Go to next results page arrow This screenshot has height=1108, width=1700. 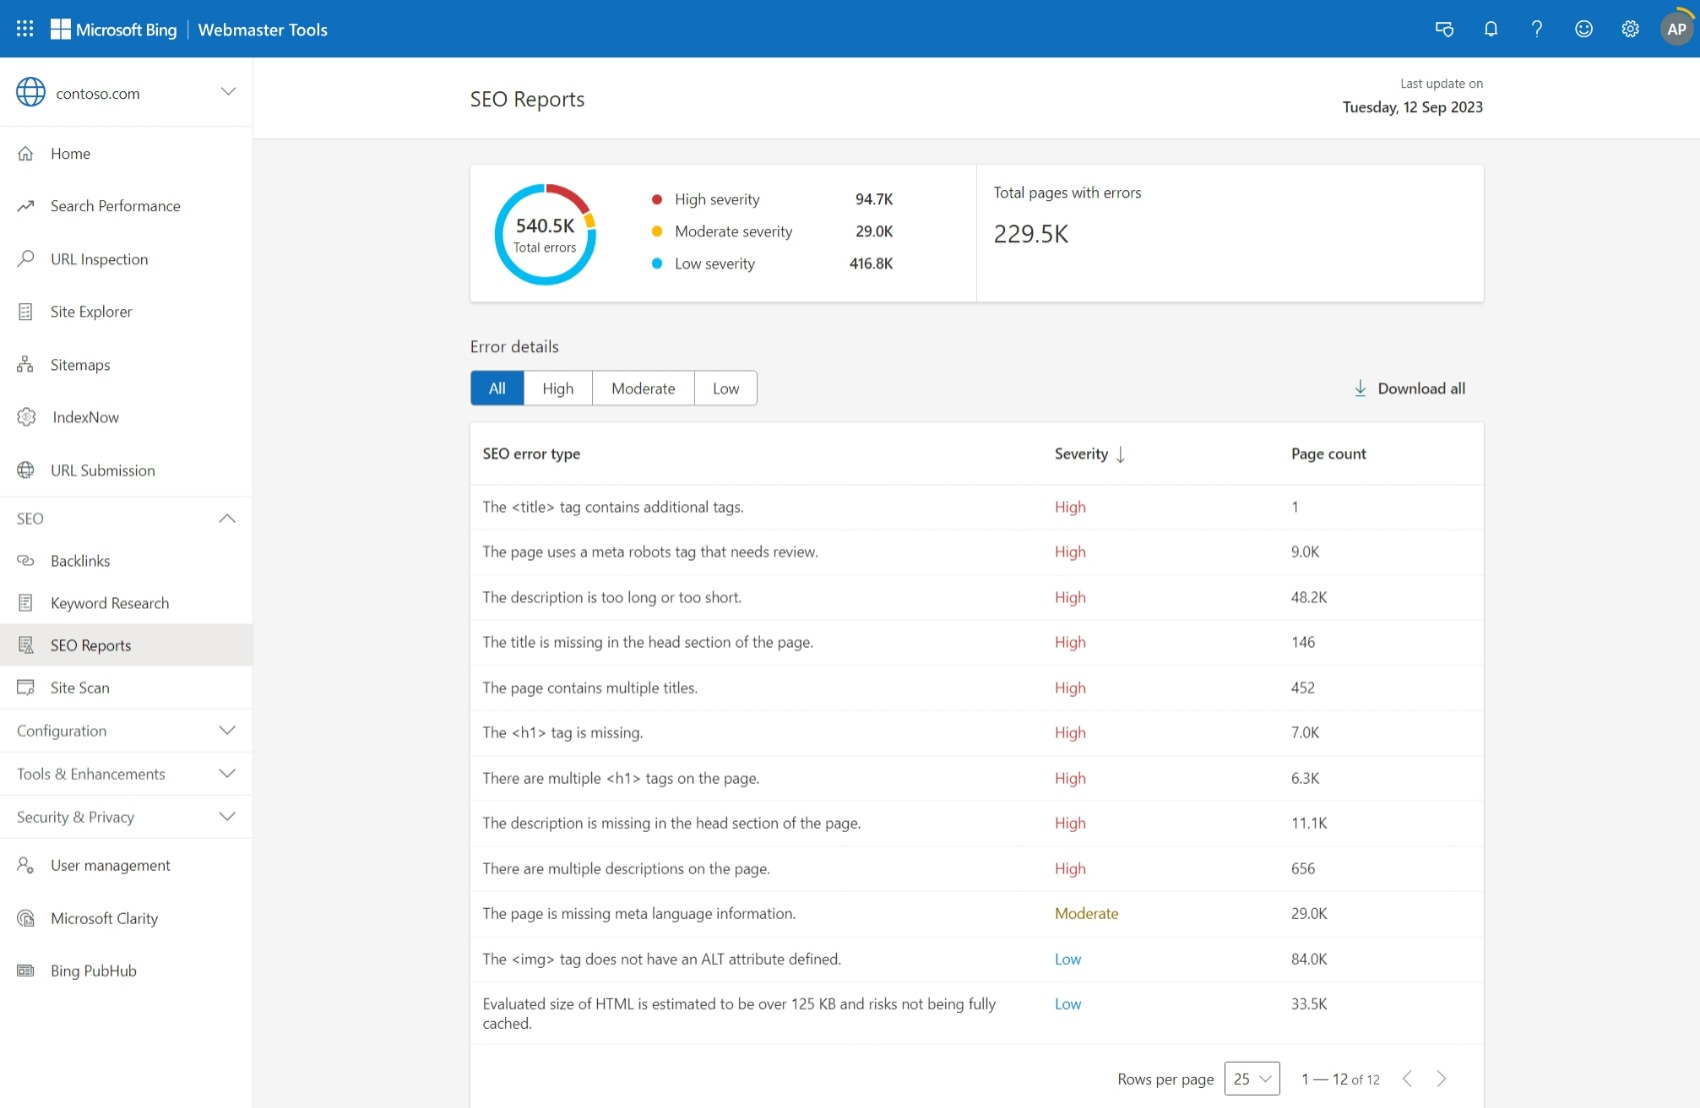tap(1441, 1079)
